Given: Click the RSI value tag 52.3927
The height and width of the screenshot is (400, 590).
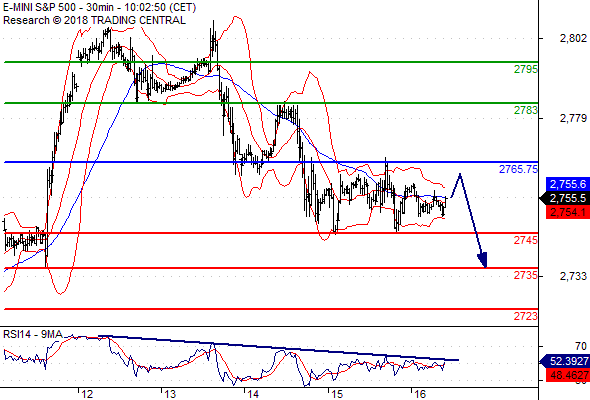Looking at the screenshot, I should pos(565,362).
